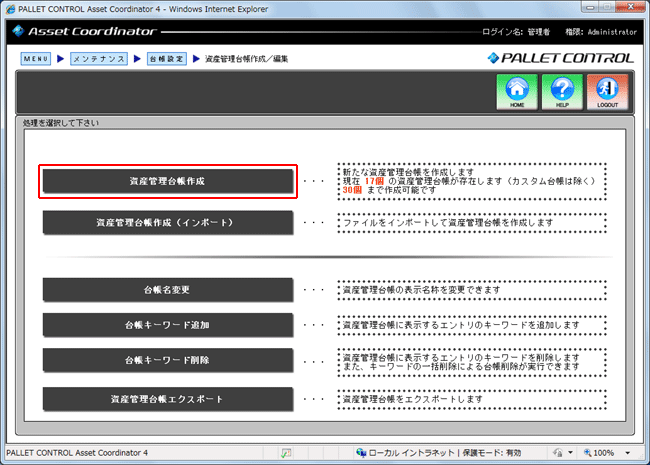
Task: Click the 台帳名変更 button
Action: pos(168,290)
